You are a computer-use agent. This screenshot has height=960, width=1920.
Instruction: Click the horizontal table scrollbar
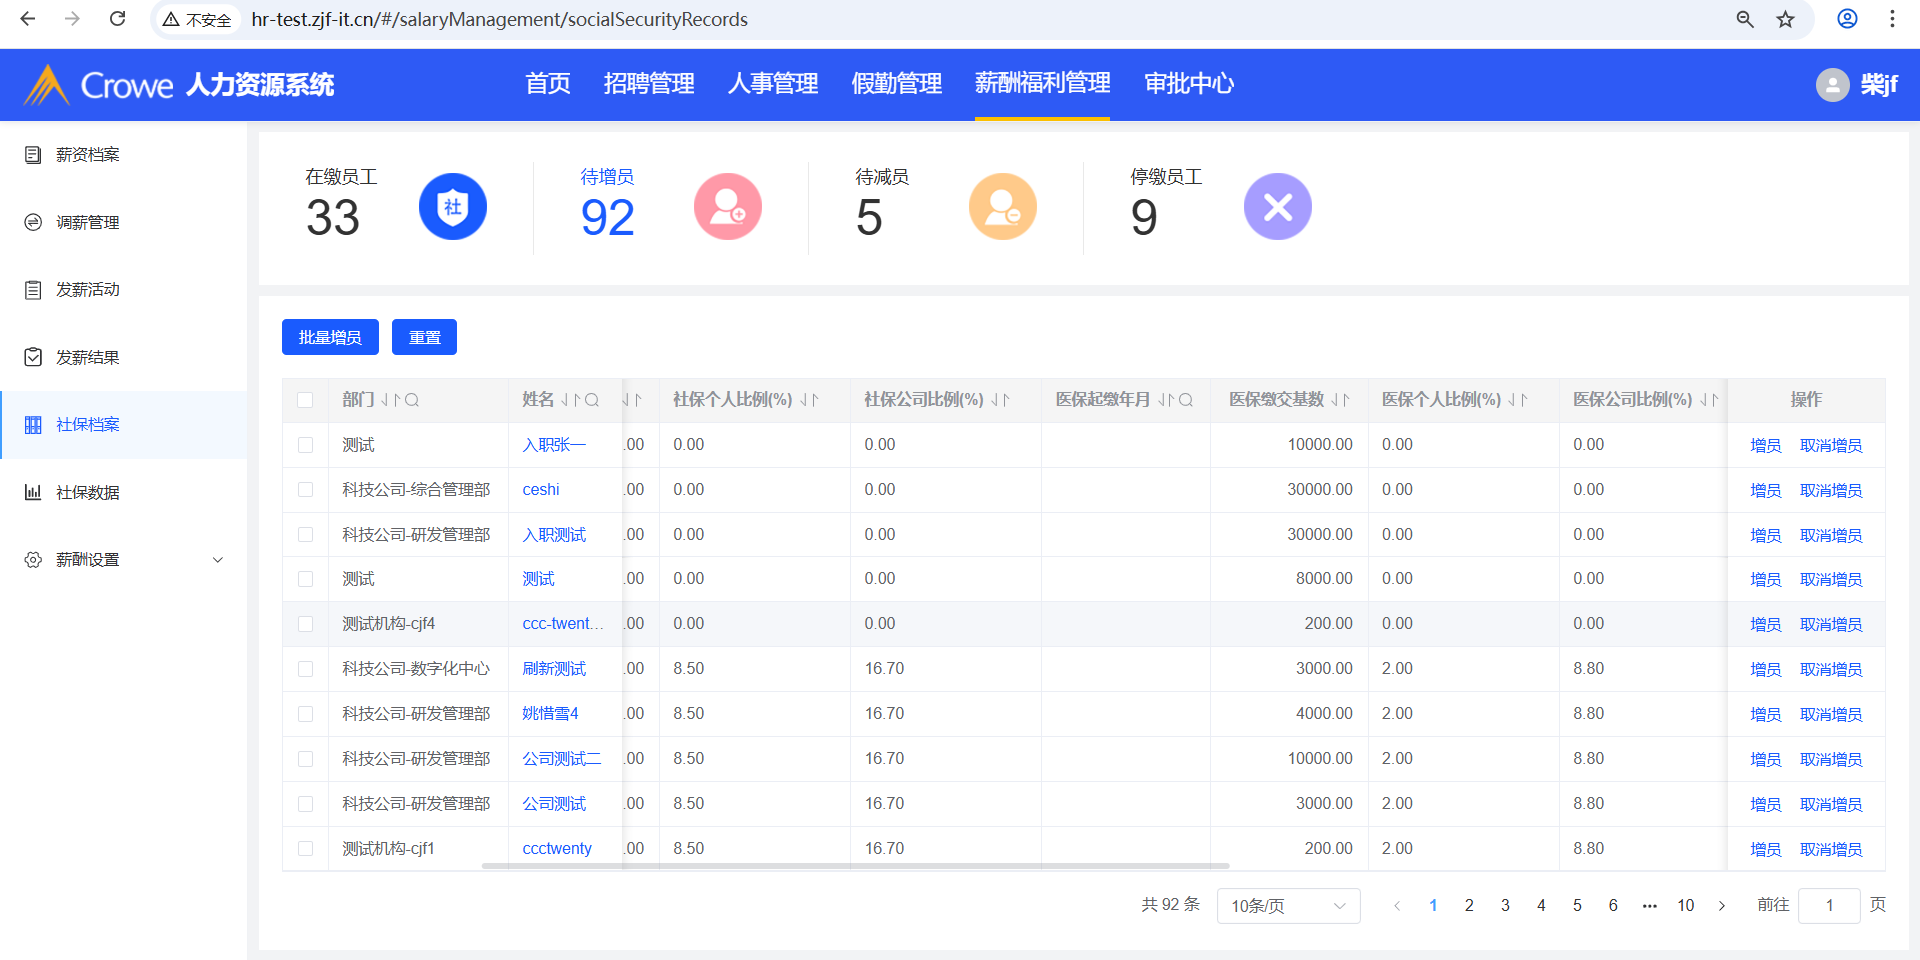pos(855,866)
